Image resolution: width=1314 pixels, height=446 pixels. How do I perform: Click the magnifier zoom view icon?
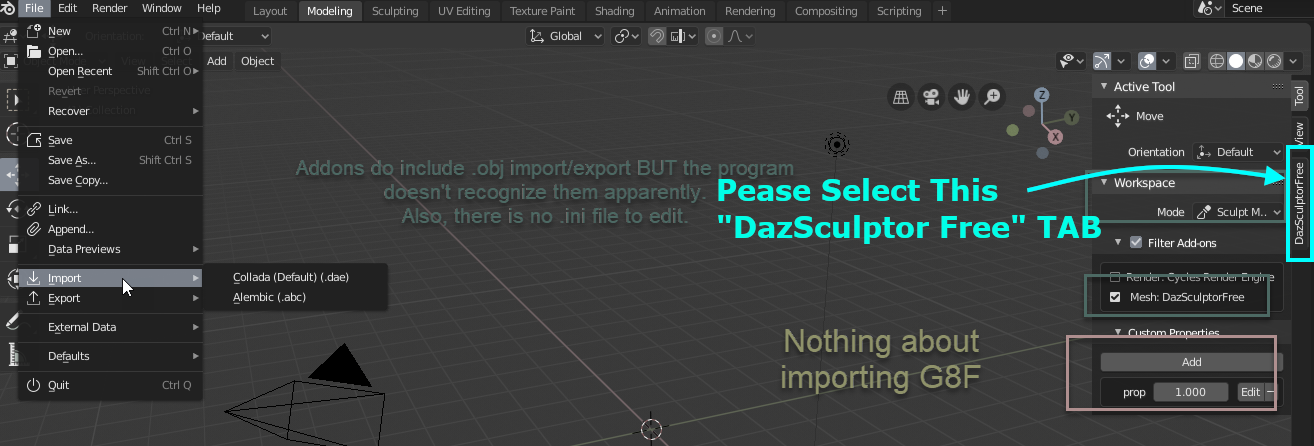point(992,97)
